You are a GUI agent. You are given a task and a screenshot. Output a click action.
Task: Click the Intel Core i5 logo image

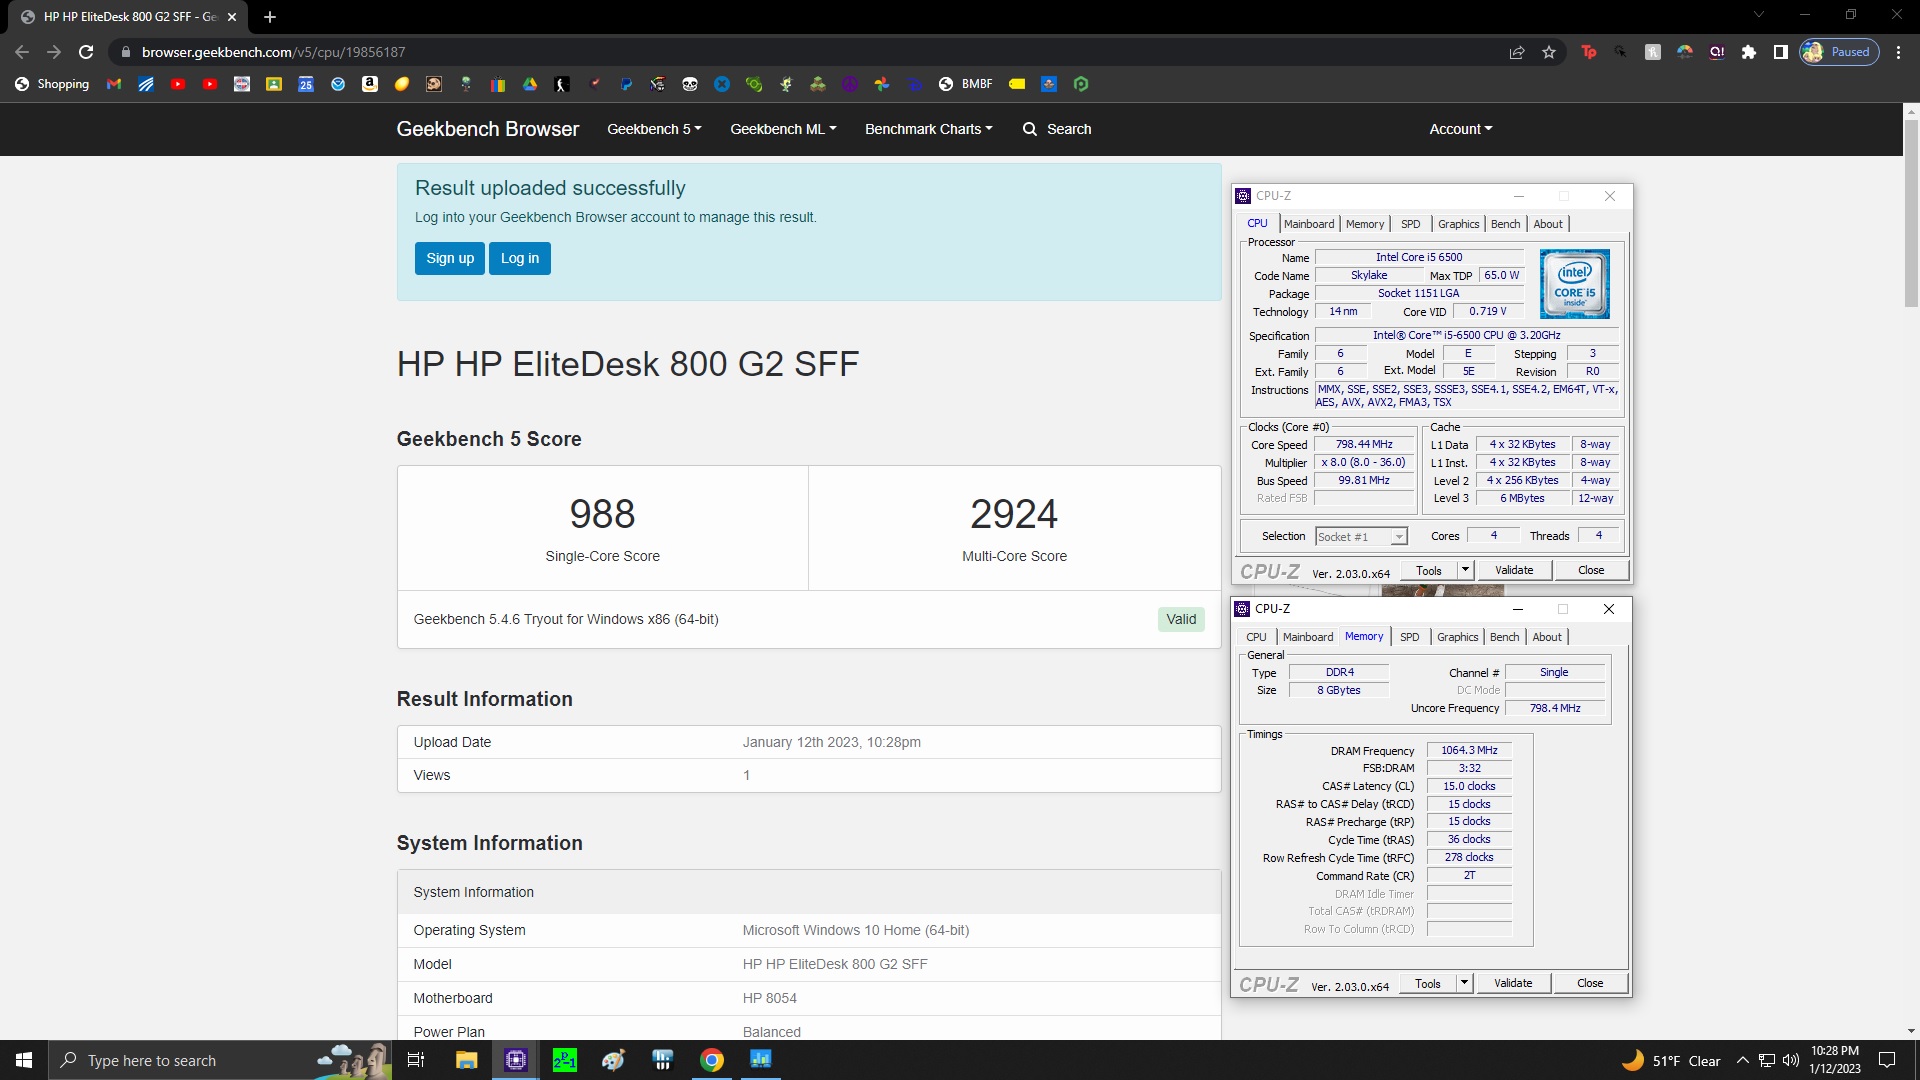[x=1575, y=284]
